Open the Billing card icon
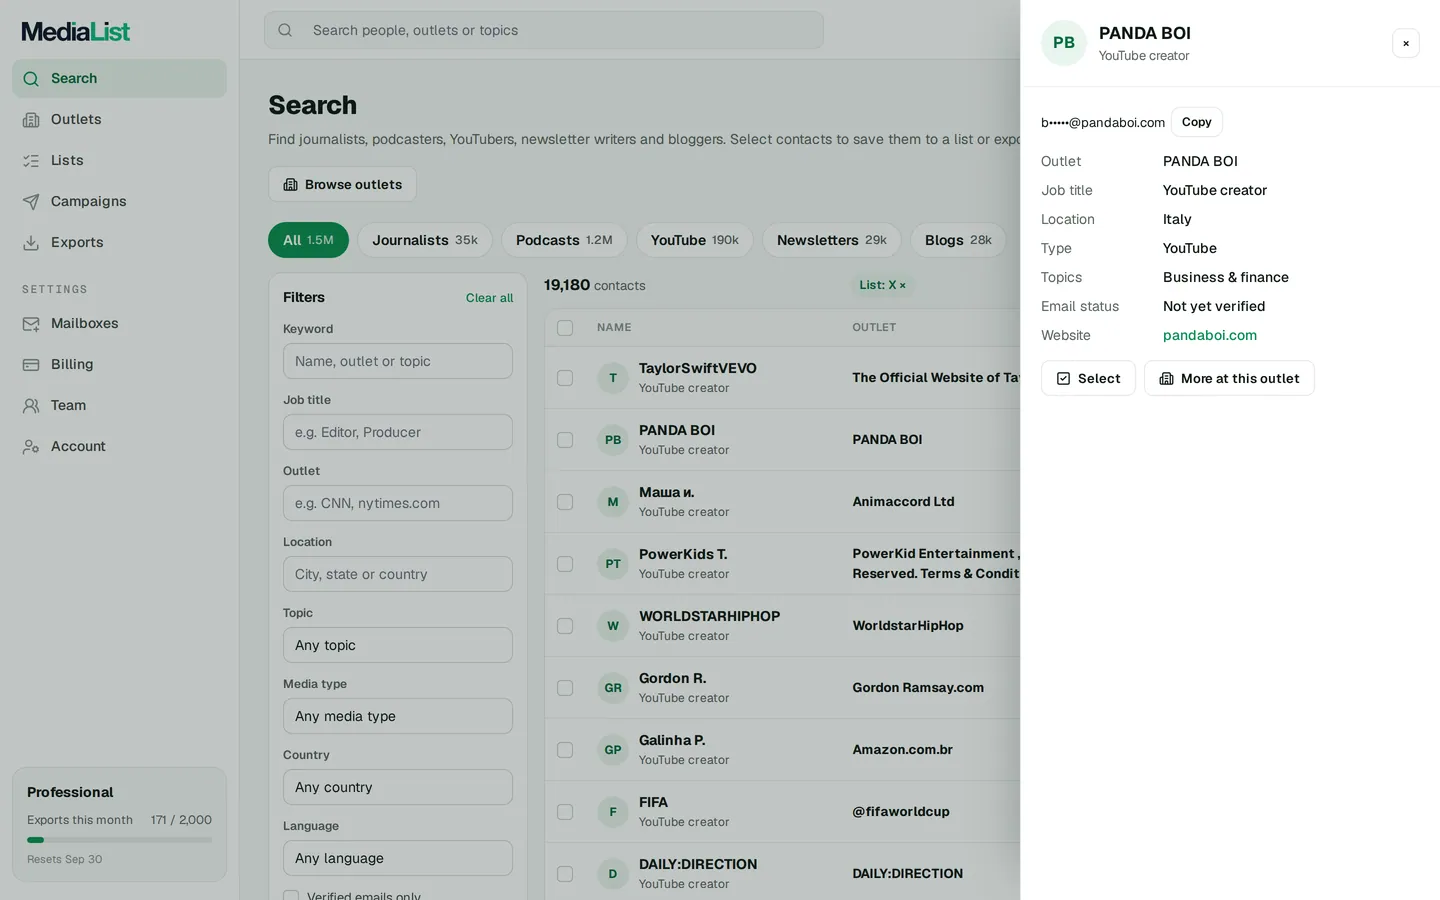 coord(31,364)
